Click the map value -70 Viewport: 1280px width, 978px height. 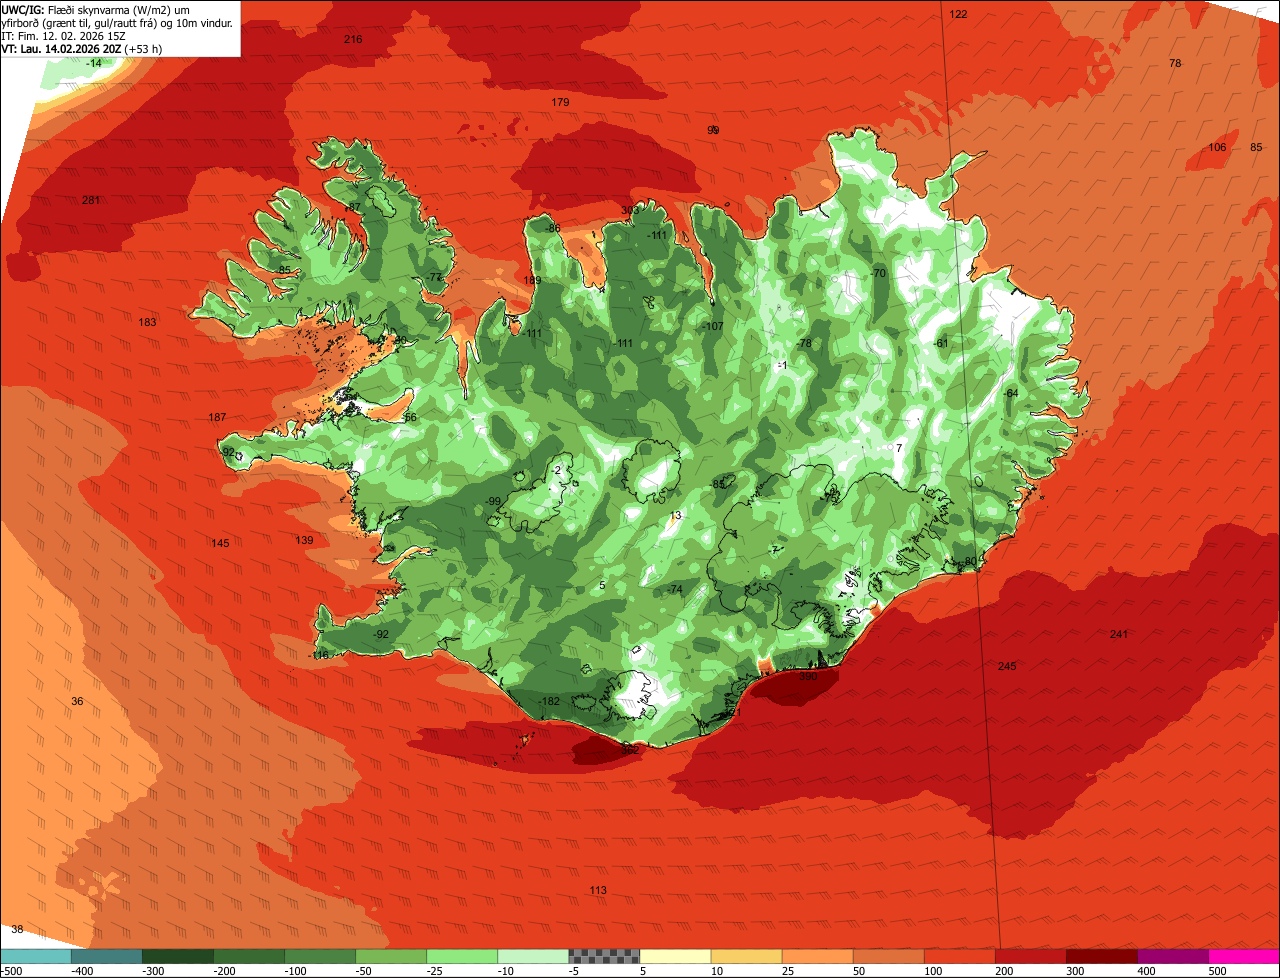pyautogui.click(x=877, y=274)
